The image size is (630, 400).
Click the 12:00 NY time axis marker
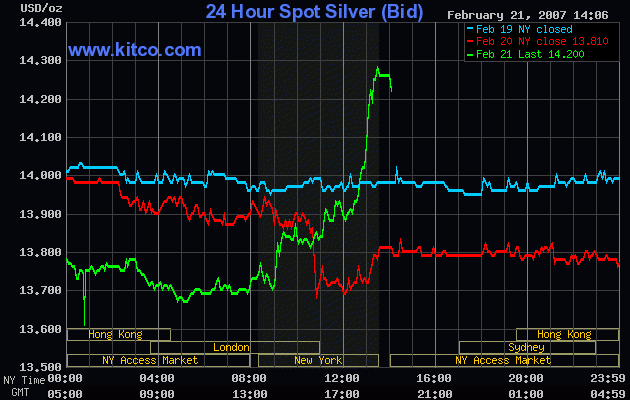coord(341,379)
